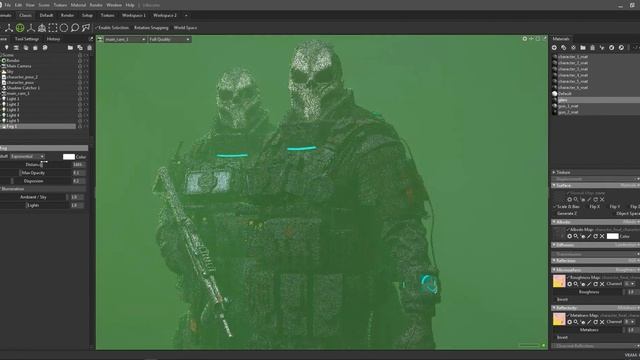
Task: Click the folder icon in the Materials toolbar
Action: 583,48
